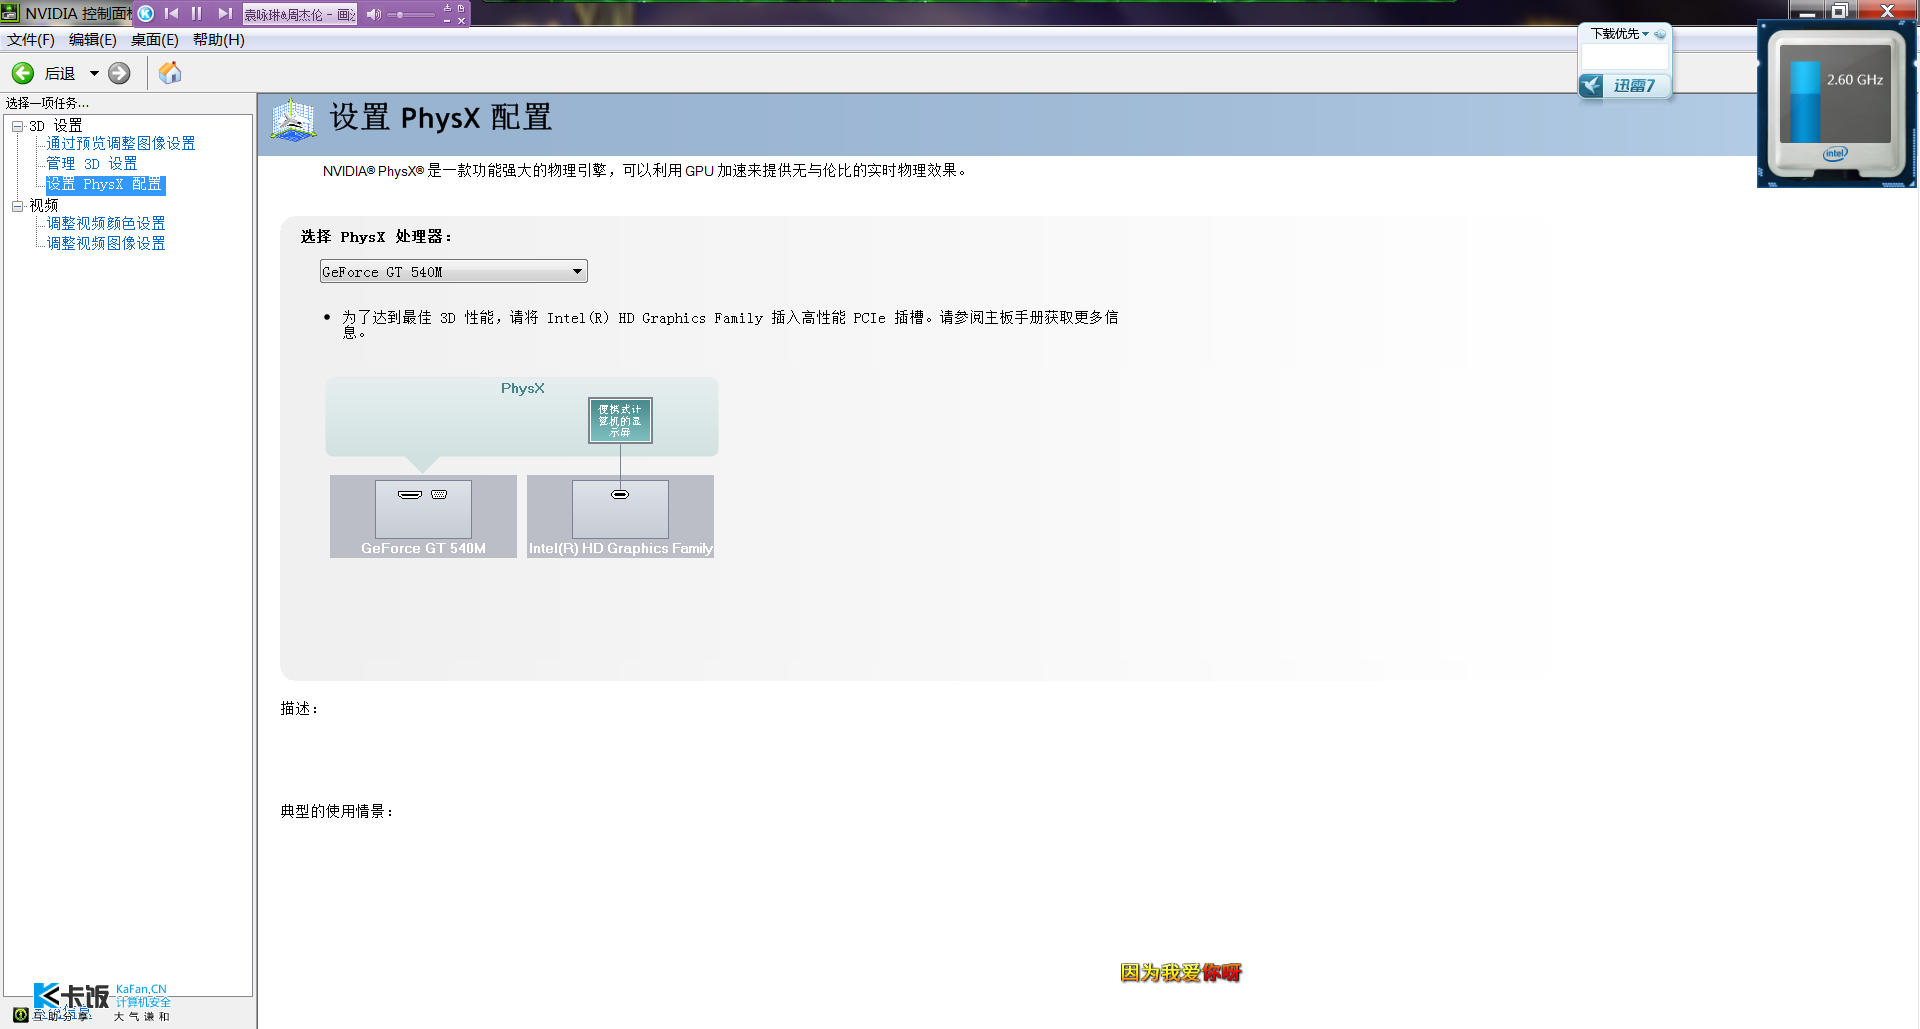
Task: Click the Intel(R) HD Graphics Family diagram box
Action: click(620, 516)
